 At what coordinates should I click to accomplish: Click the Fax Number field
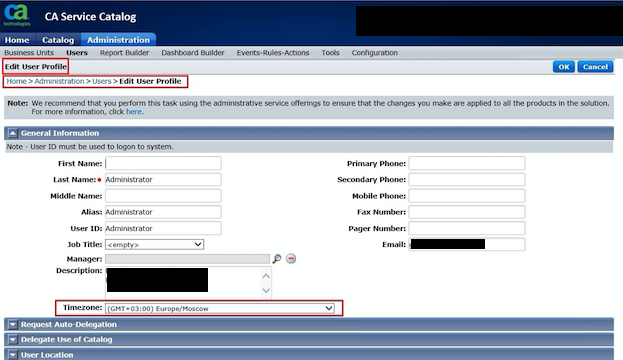(x=467, y=212)
